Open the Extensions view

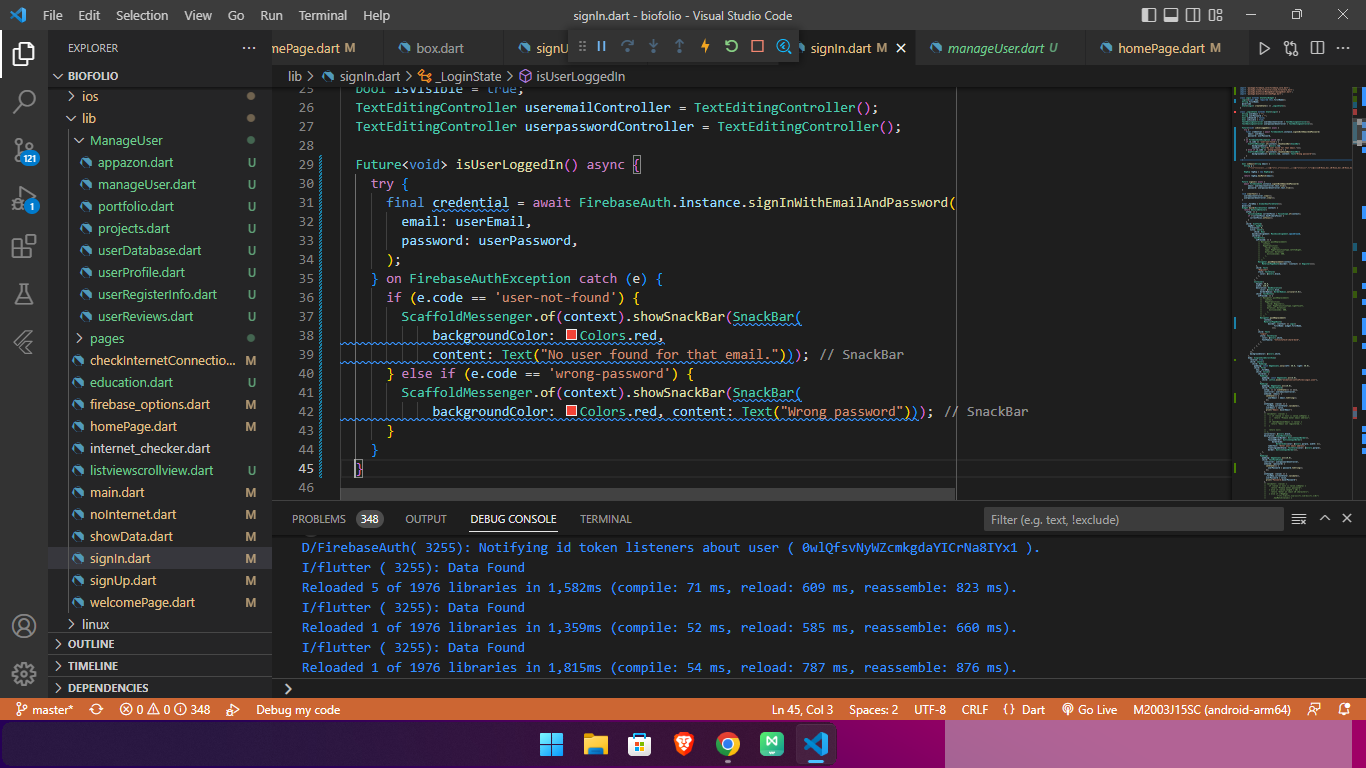24,246
